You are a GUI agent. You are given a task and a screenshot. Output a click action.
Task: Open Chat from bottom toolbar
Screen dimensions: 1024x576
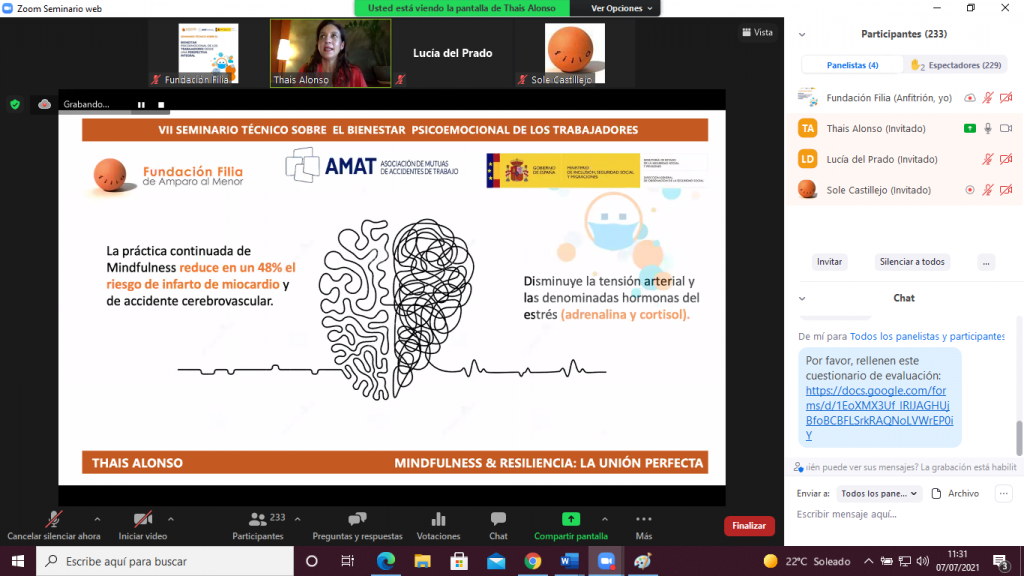[x=498, y=526]
